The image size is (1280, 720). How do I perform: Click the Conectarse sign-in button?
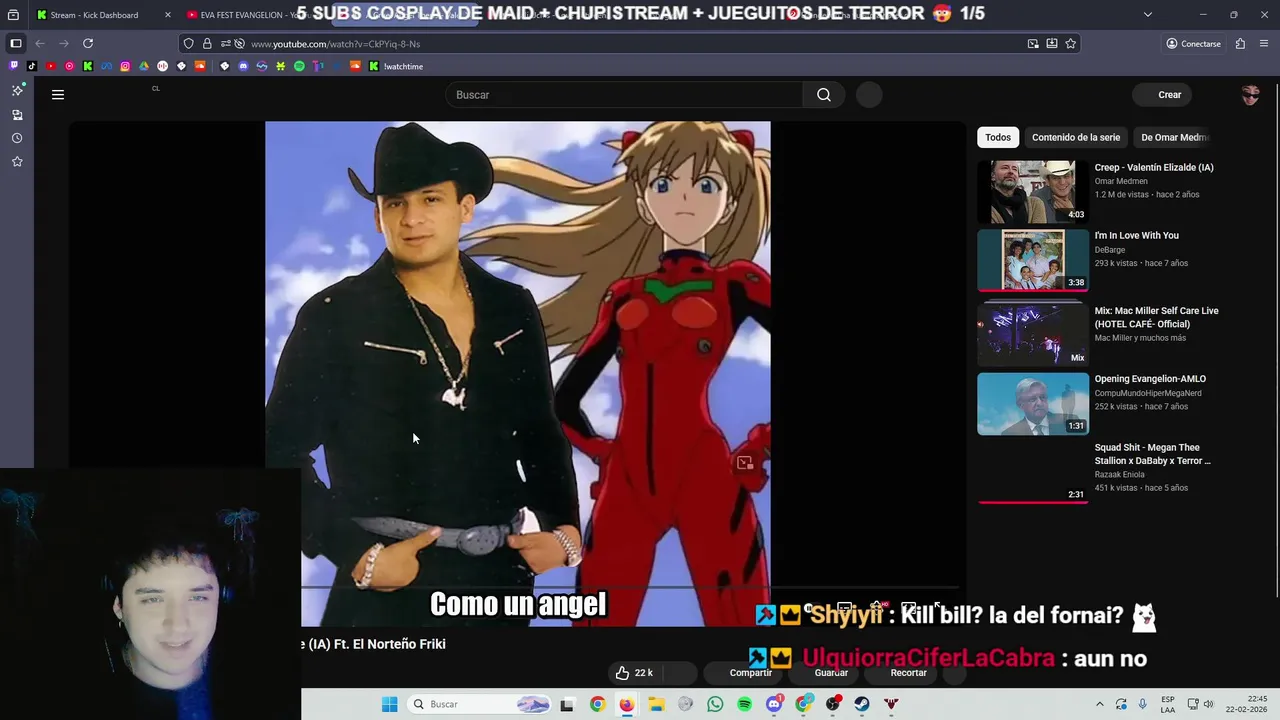1193,44
